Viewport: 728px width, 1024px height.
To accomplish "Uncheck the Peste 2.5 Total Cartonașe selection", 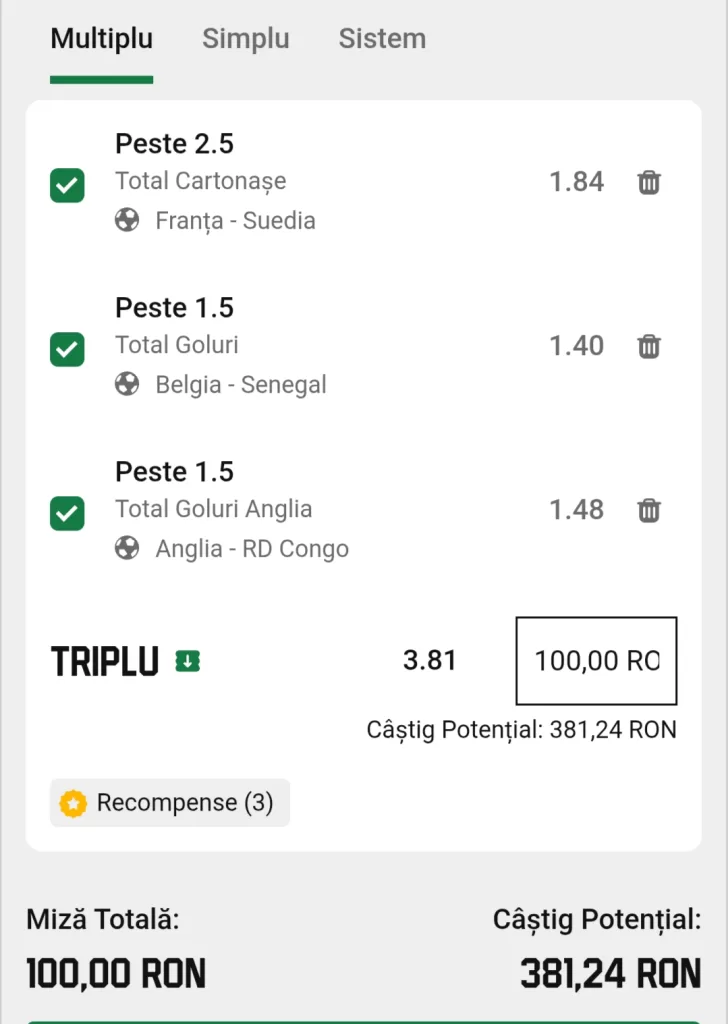I will click(67, 185).
